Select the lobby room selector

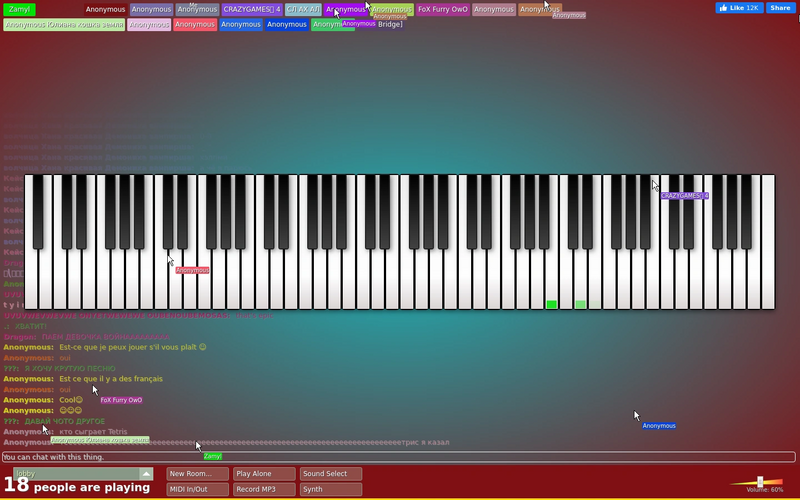[83, 473]
